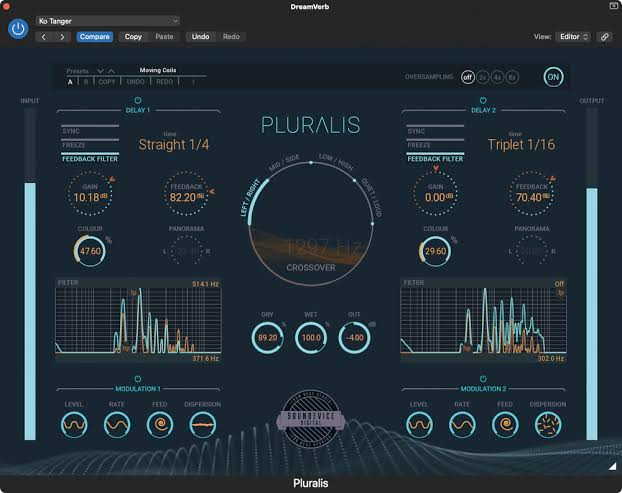Toggle Delay 1 power icon
Screen dimensions: 622x493
pos(138,100)
